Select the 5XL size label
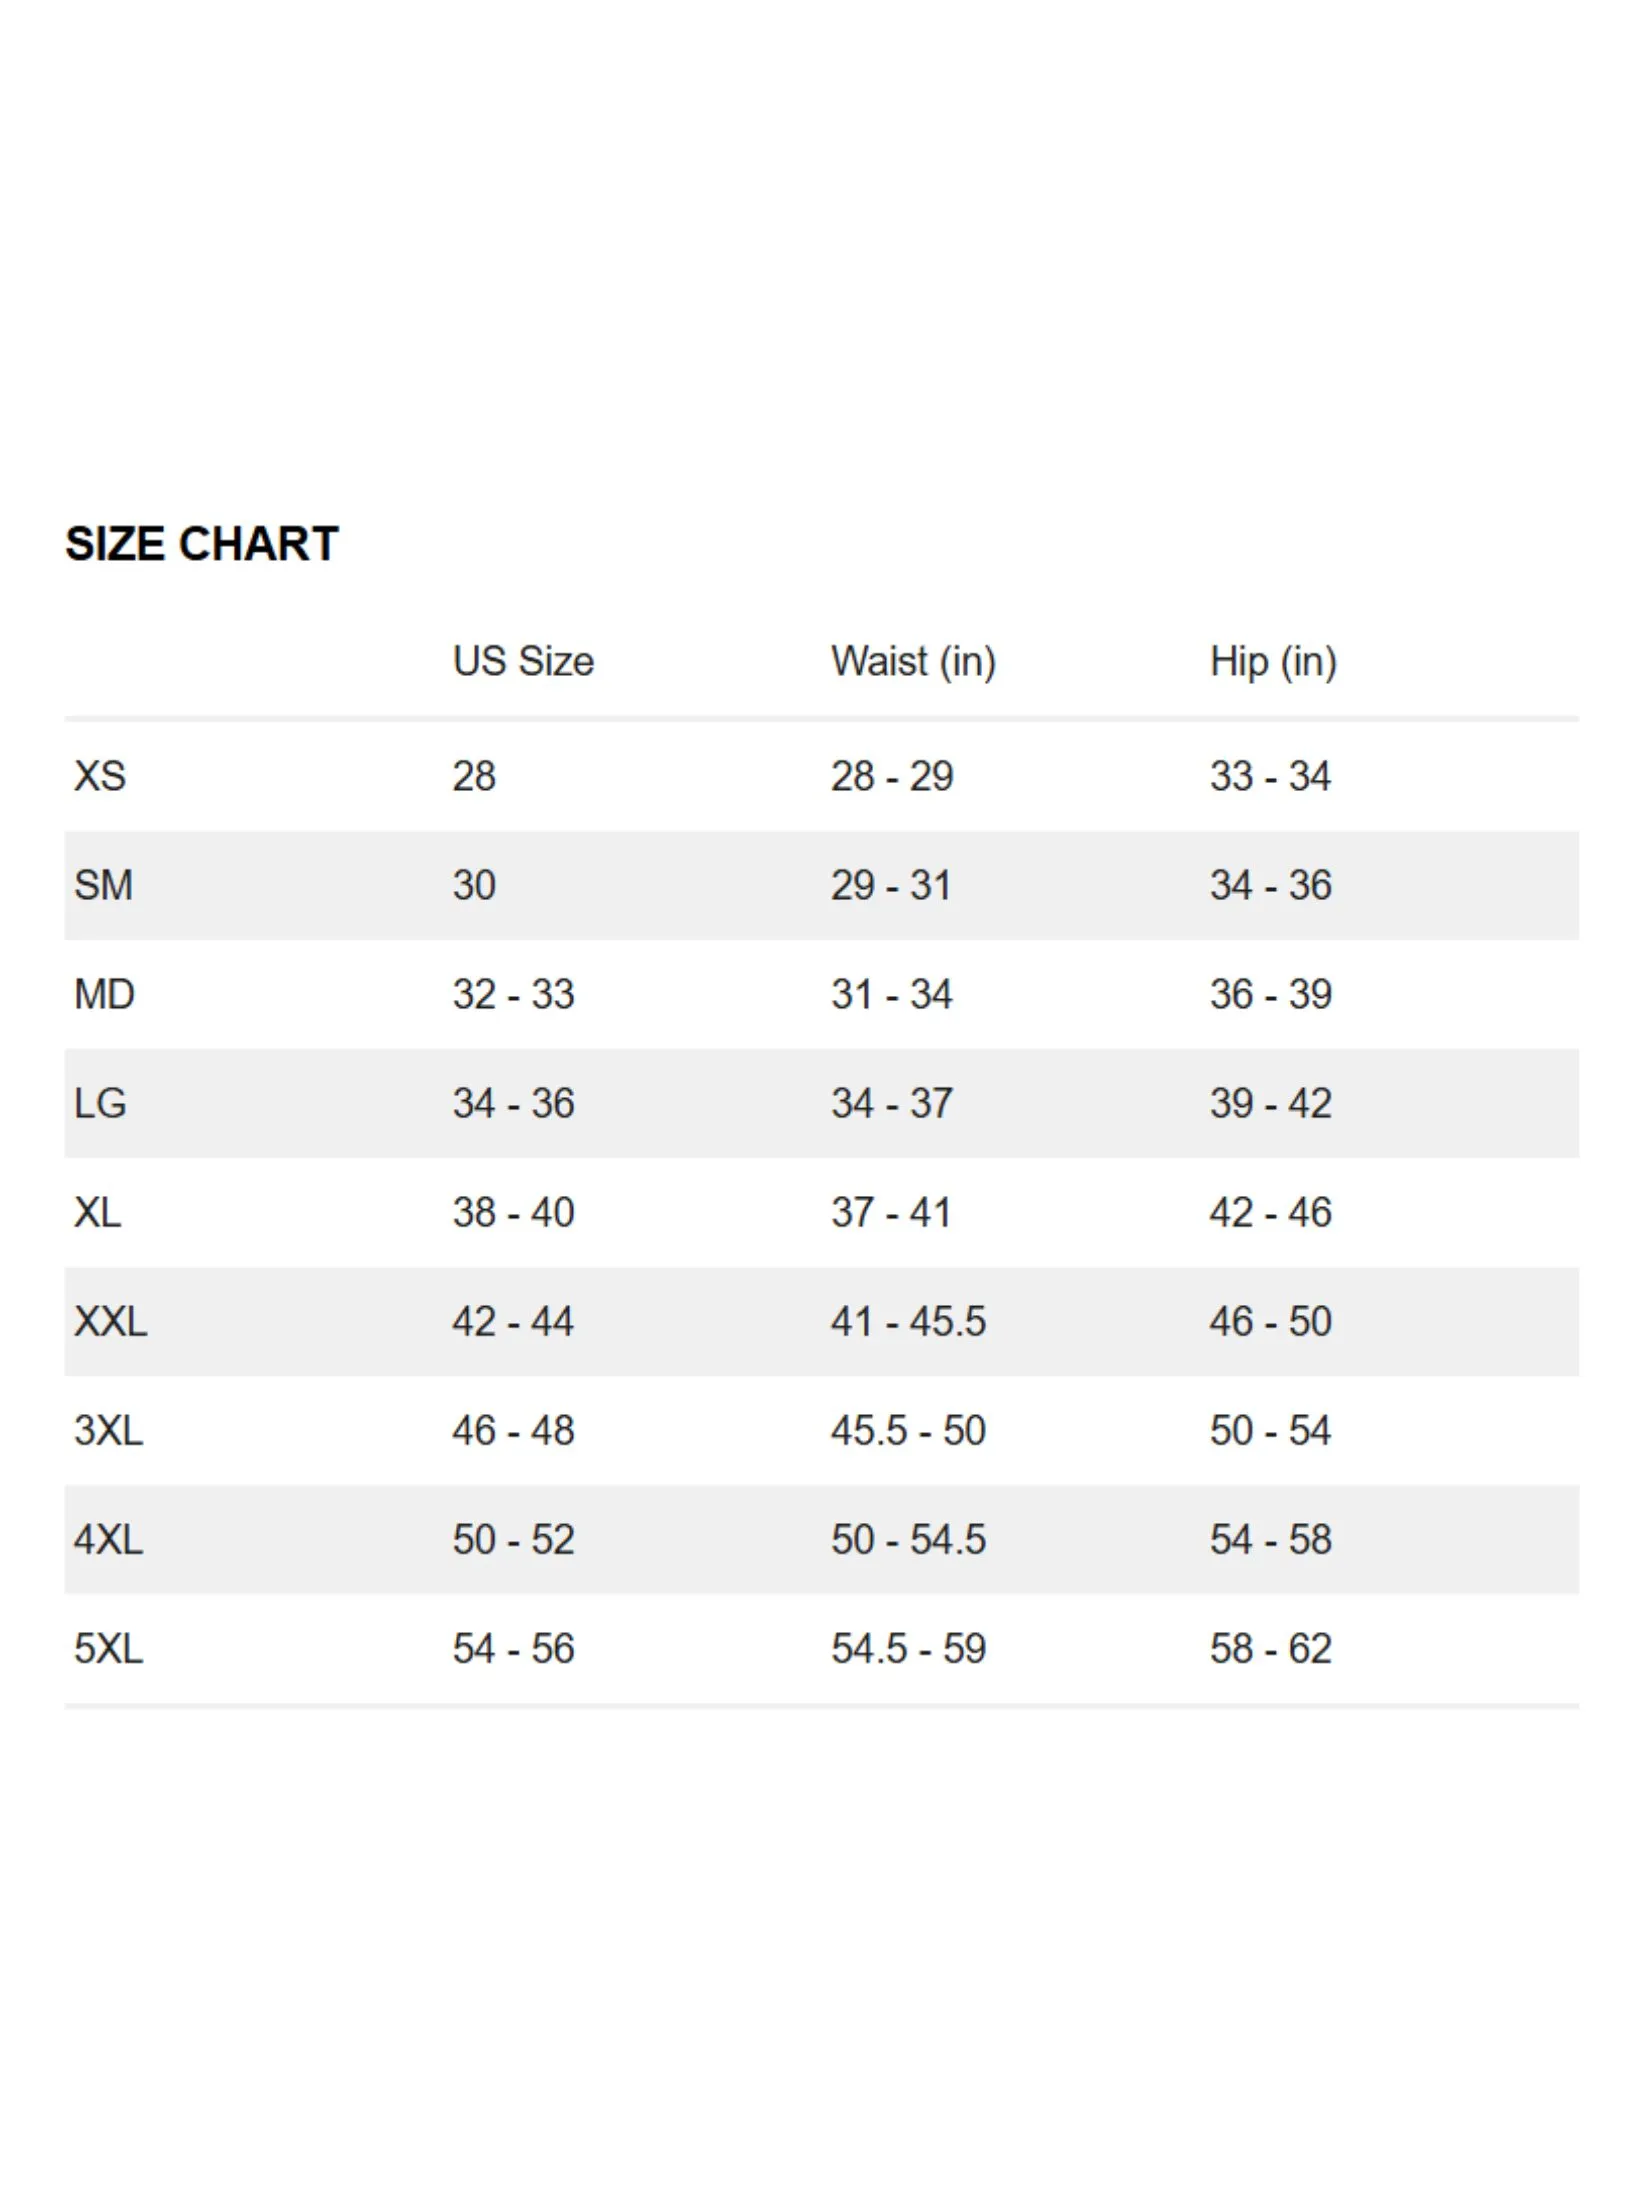 click(x=108, y=1648)
